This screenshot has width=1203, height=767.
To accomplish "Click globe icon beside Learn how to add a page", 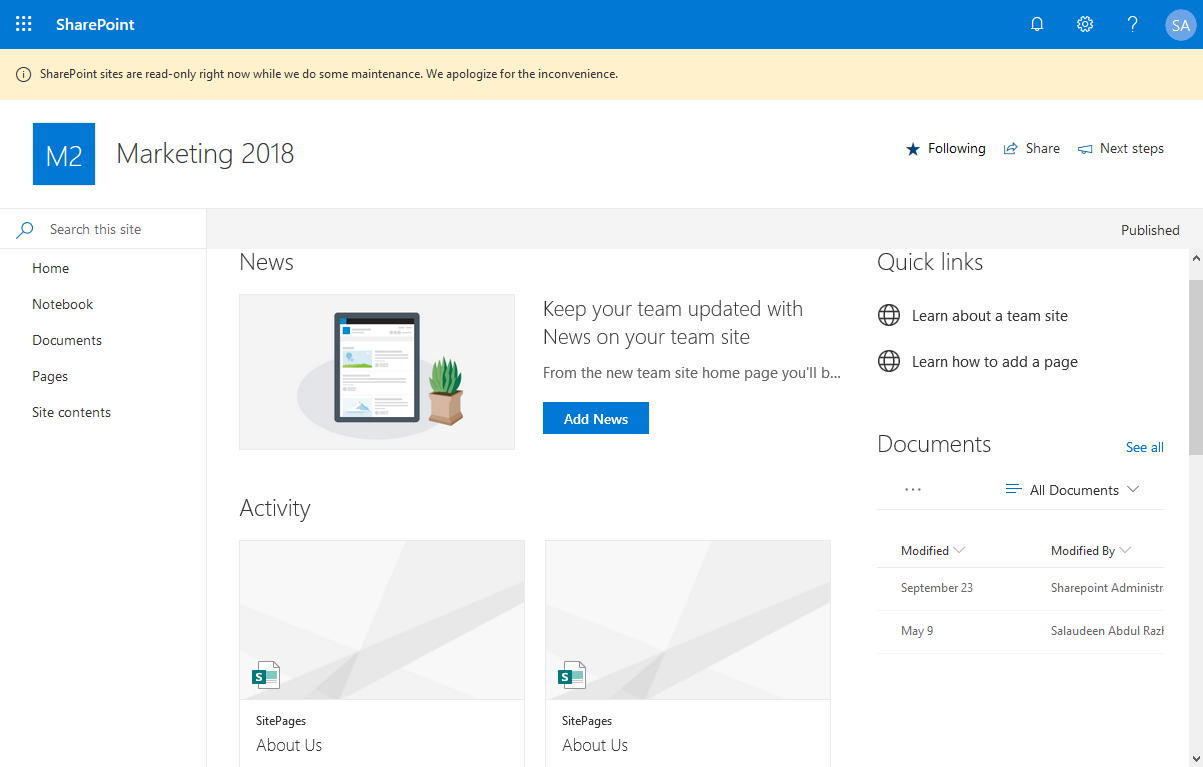I will pyautogui.click(x=889, y=362).
